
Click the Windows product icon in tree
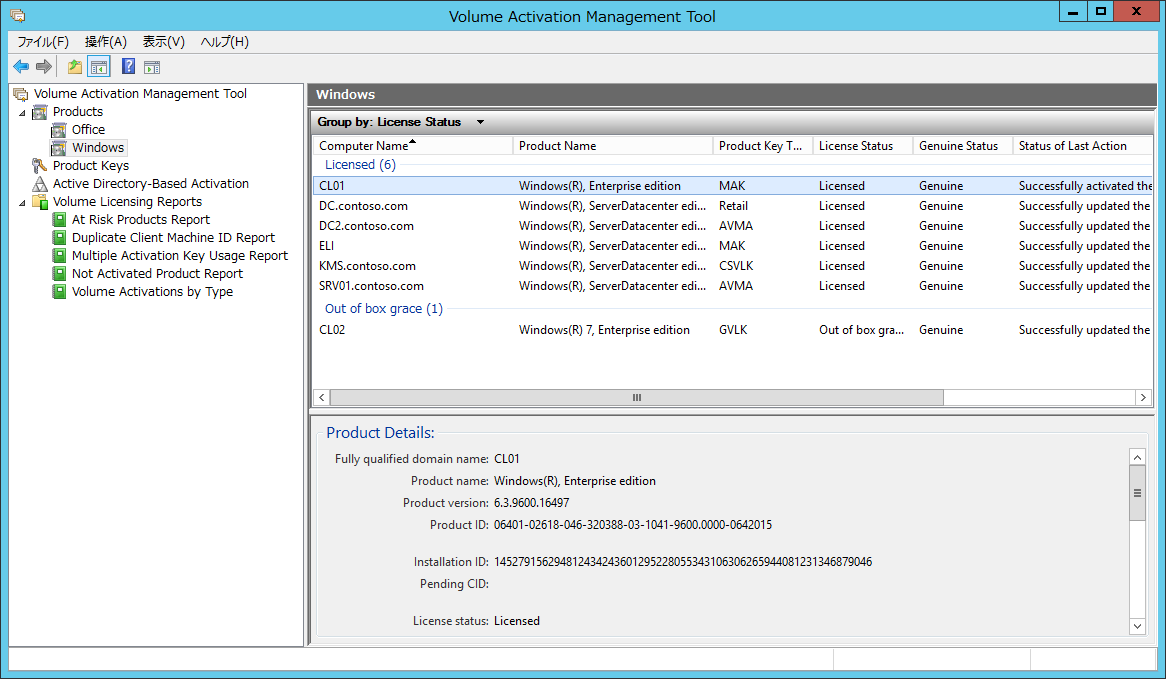pyautogui.click(x=59, y=148)
